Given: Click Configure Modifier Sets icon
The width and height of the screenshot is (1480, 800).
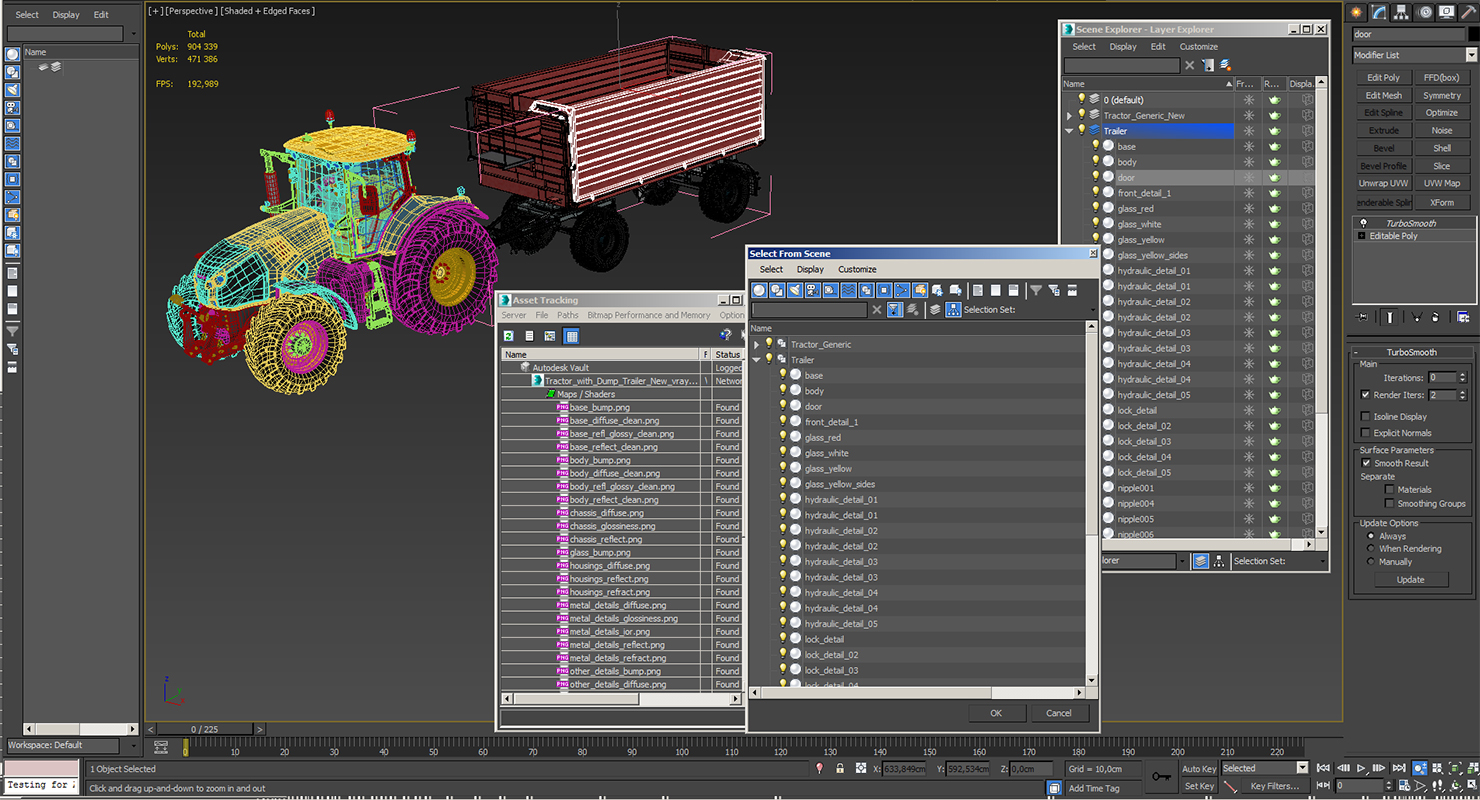Looking at the screenshot, I should tap(1463, 317).
